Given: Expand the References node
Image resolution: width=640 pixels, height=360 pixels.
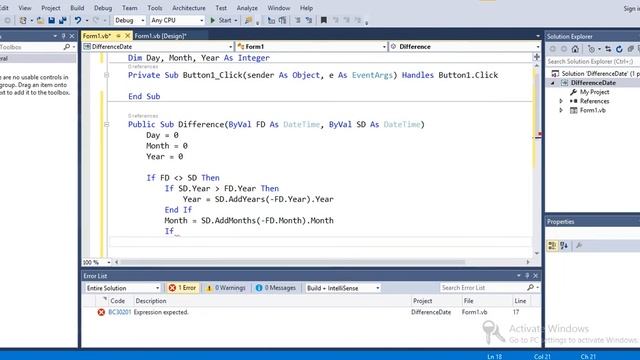Looking at the screenshot, I should [561, 101].
